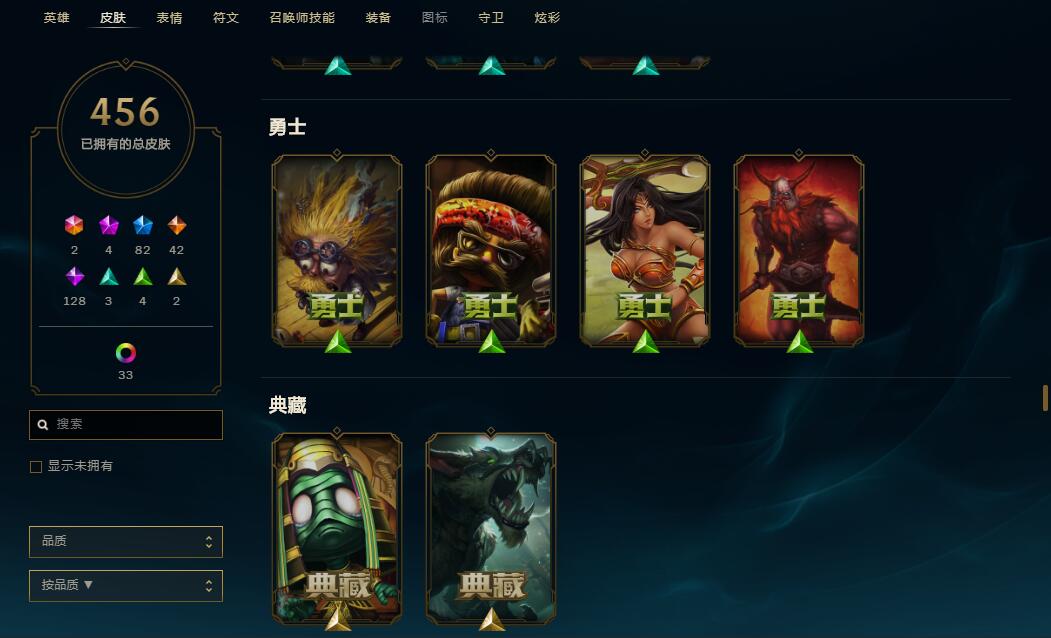Open the rainbow chroma ring icon showing 33
The height and width of the screenshot is (638, 1051).
pyautogui.click(x=125, y=353)
